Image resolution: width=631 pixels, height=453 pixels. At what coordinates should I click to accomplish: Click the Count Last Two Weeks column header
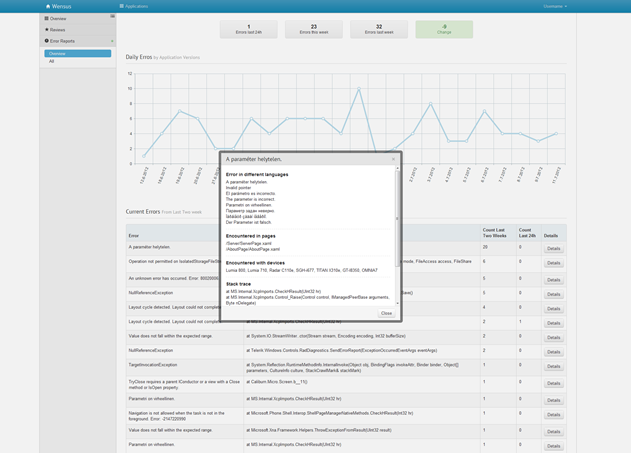pyautogui.click(x=493, y=233)
